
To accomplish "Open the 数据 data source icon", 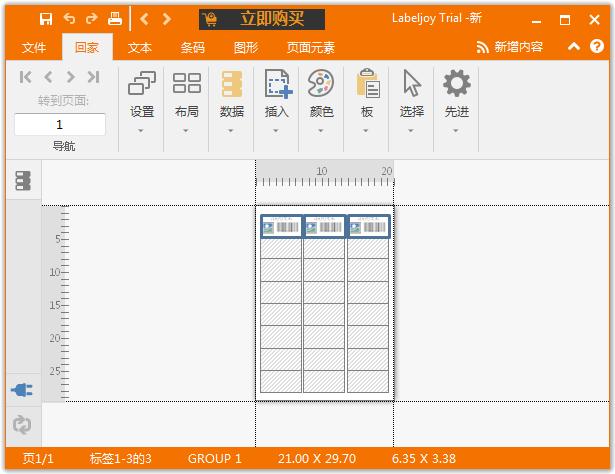I will tap(232, 84).
